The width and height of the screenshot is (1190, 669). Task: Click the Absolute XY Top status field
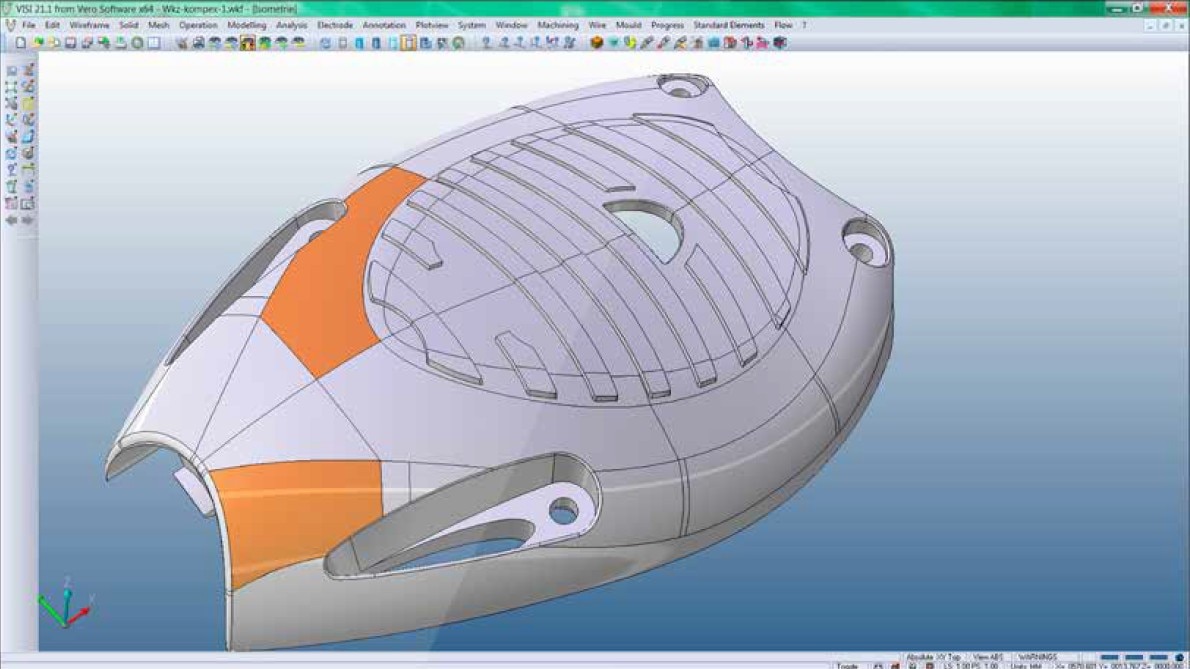(933, 657)
